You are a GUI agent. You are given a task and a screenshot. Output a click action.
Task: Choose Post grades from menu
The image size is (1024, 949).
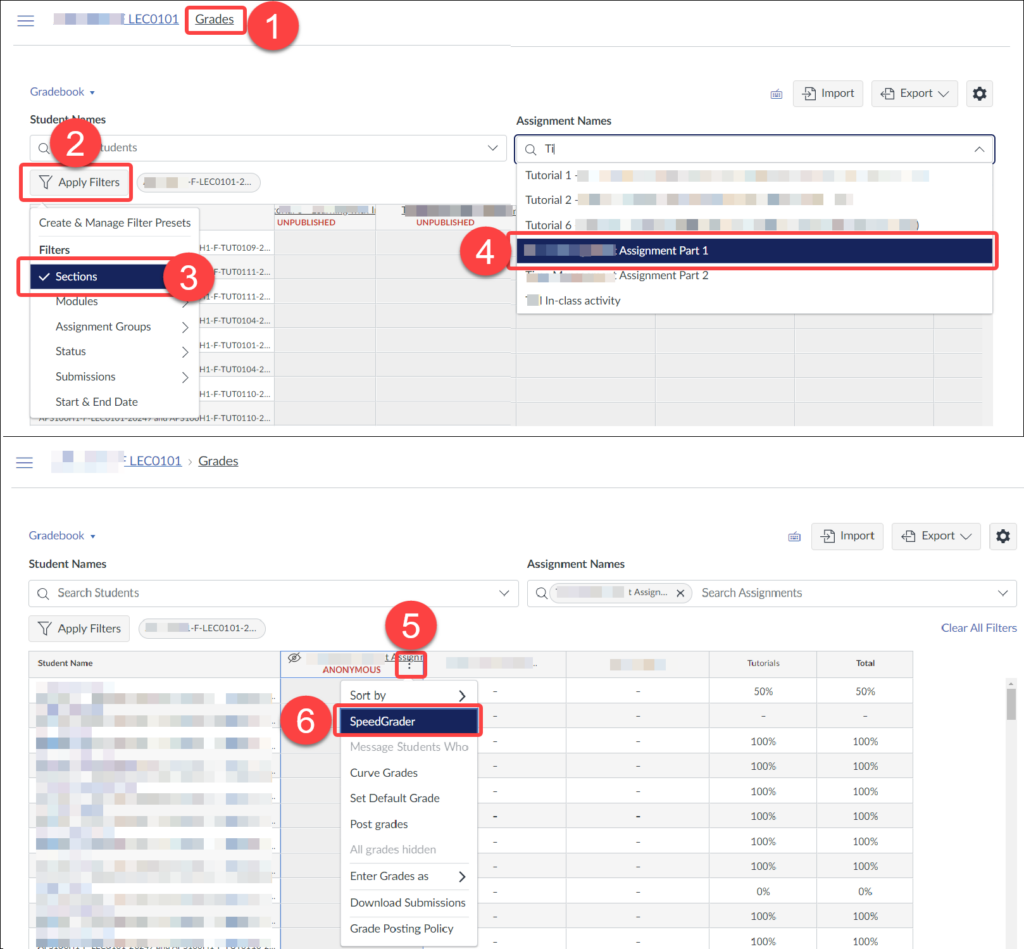point(409,824)
